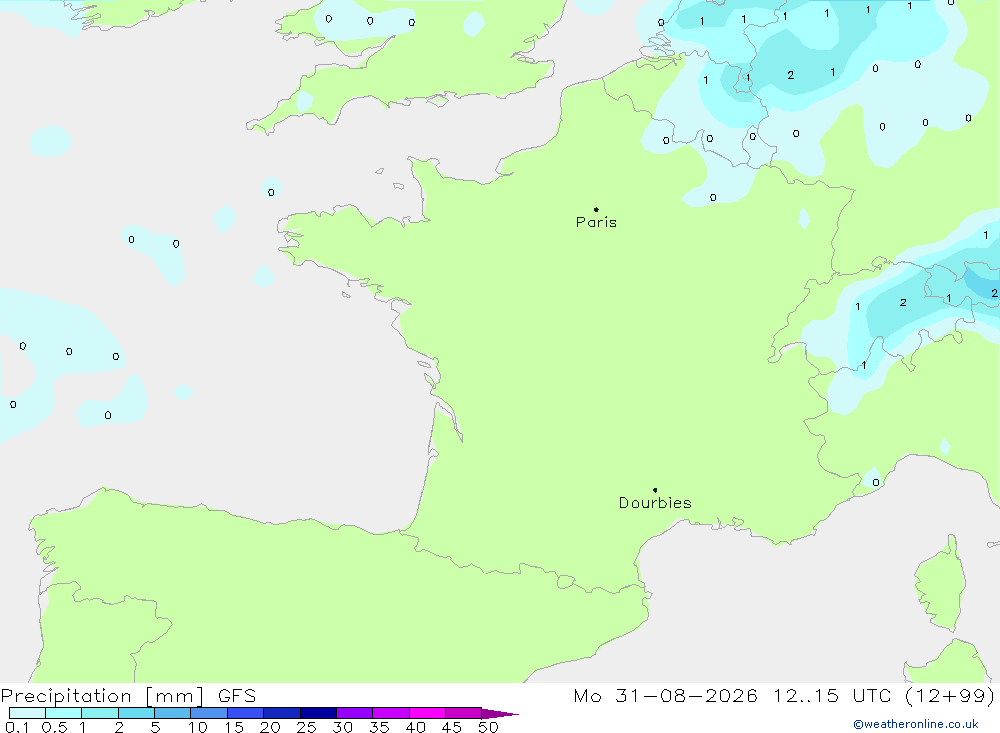Image resolution: width=1000 pixels, height=733 pixels.
Task: Pick the bright magenta 40–45 legend swatch
Action: click(x=427, y=713)
